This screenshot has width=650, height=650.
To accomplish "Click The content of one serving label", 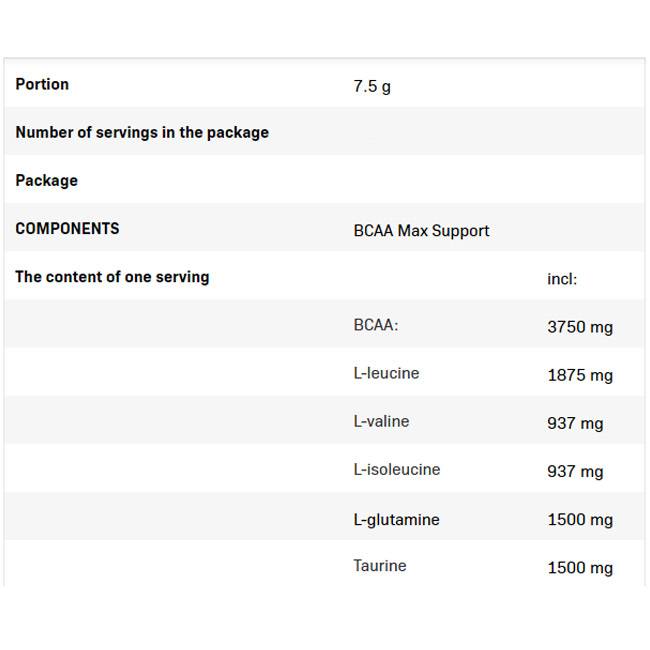I will coord(112,277).
